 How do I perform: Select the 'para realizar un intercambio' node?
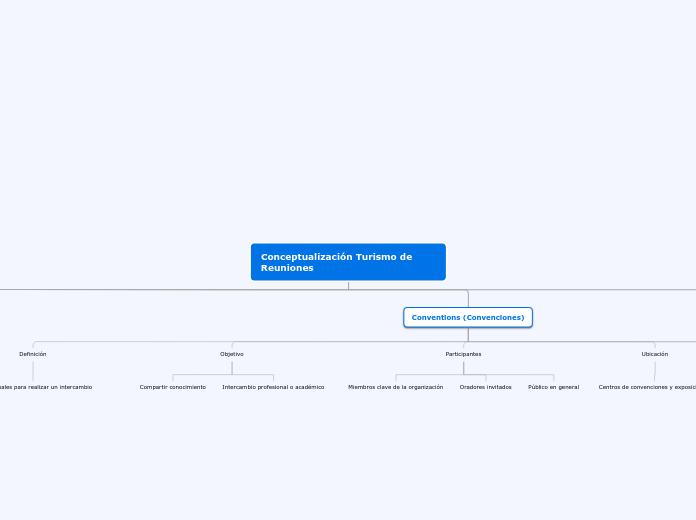(46, 387)
